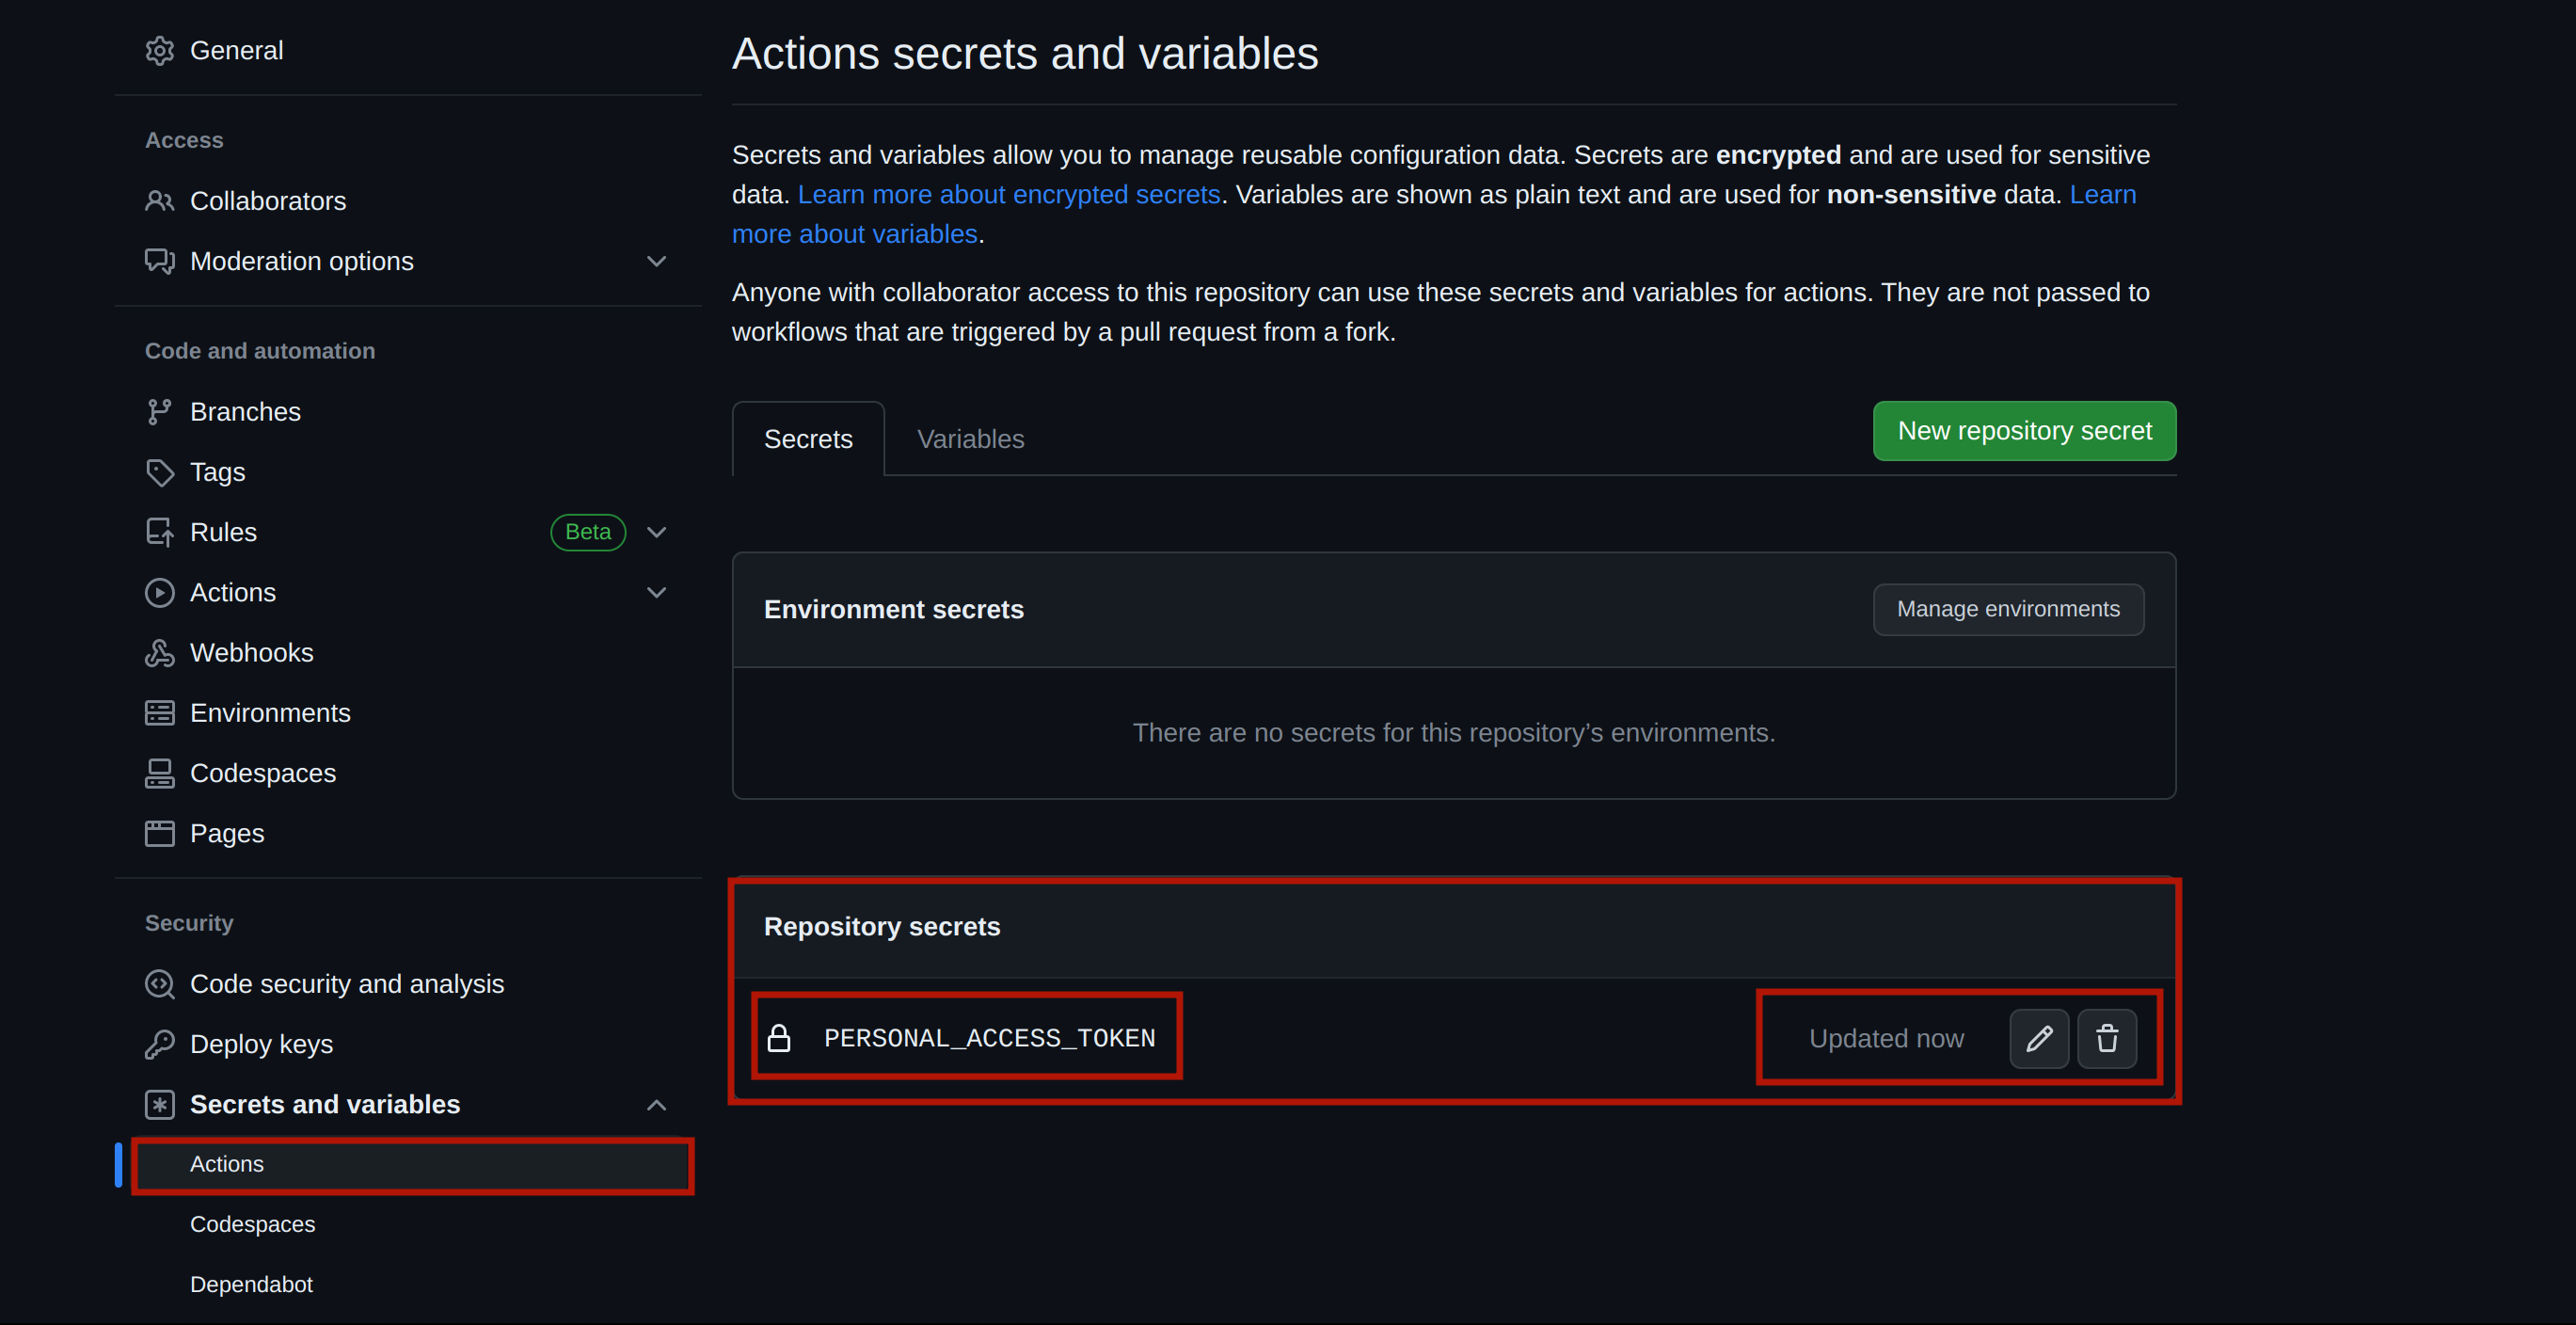Click the Tags label icon
Viewport: 2576px width, 1325px height.
[159, 472]
